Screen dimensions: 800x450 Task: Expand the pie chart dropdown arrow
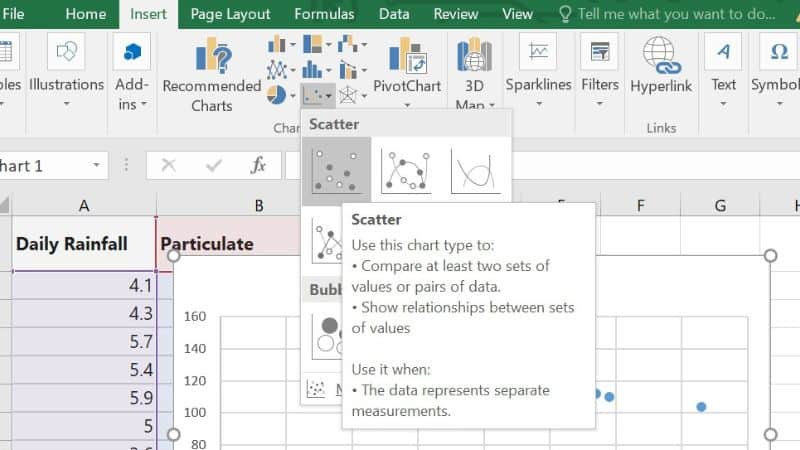[x=293, y=95]
